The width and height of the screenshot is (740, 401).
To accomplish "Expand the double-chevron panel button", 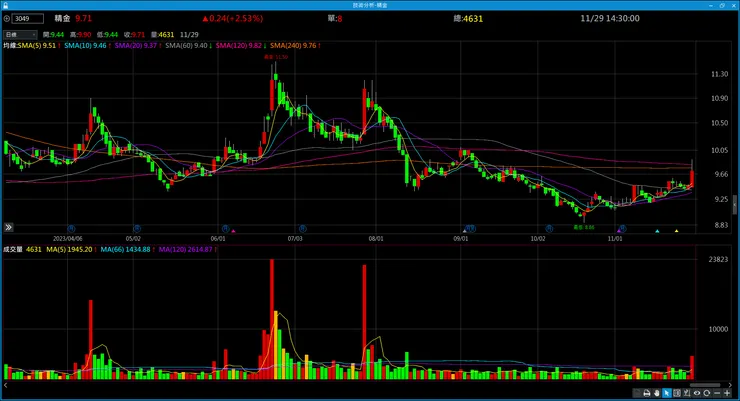I will pyautogui.click(x=8, y=227).
